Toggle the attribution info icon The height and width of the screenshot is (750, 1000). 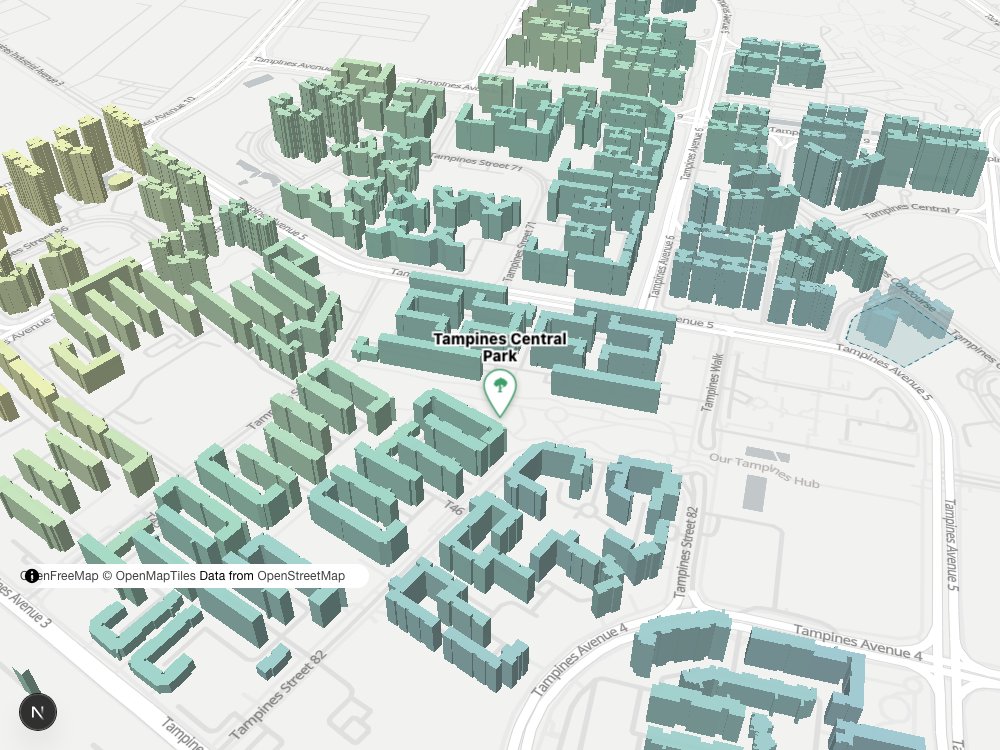tap(31, 576)
